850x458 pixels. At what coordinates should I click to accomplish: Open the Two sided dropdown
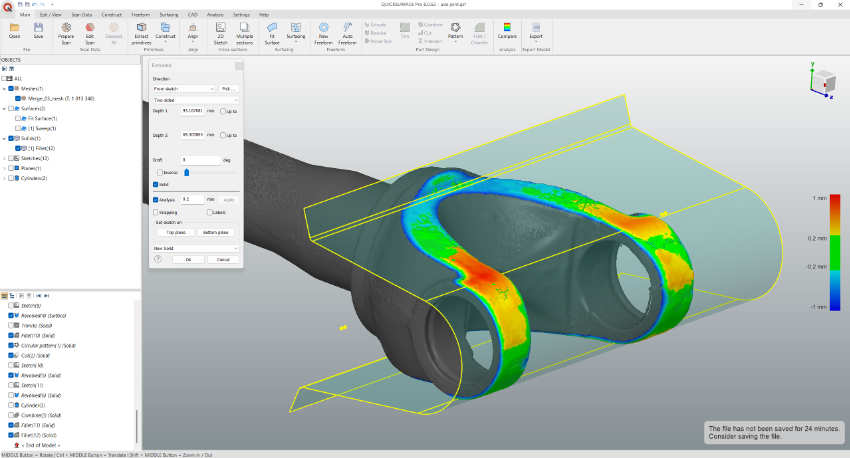tap(195, 100)
